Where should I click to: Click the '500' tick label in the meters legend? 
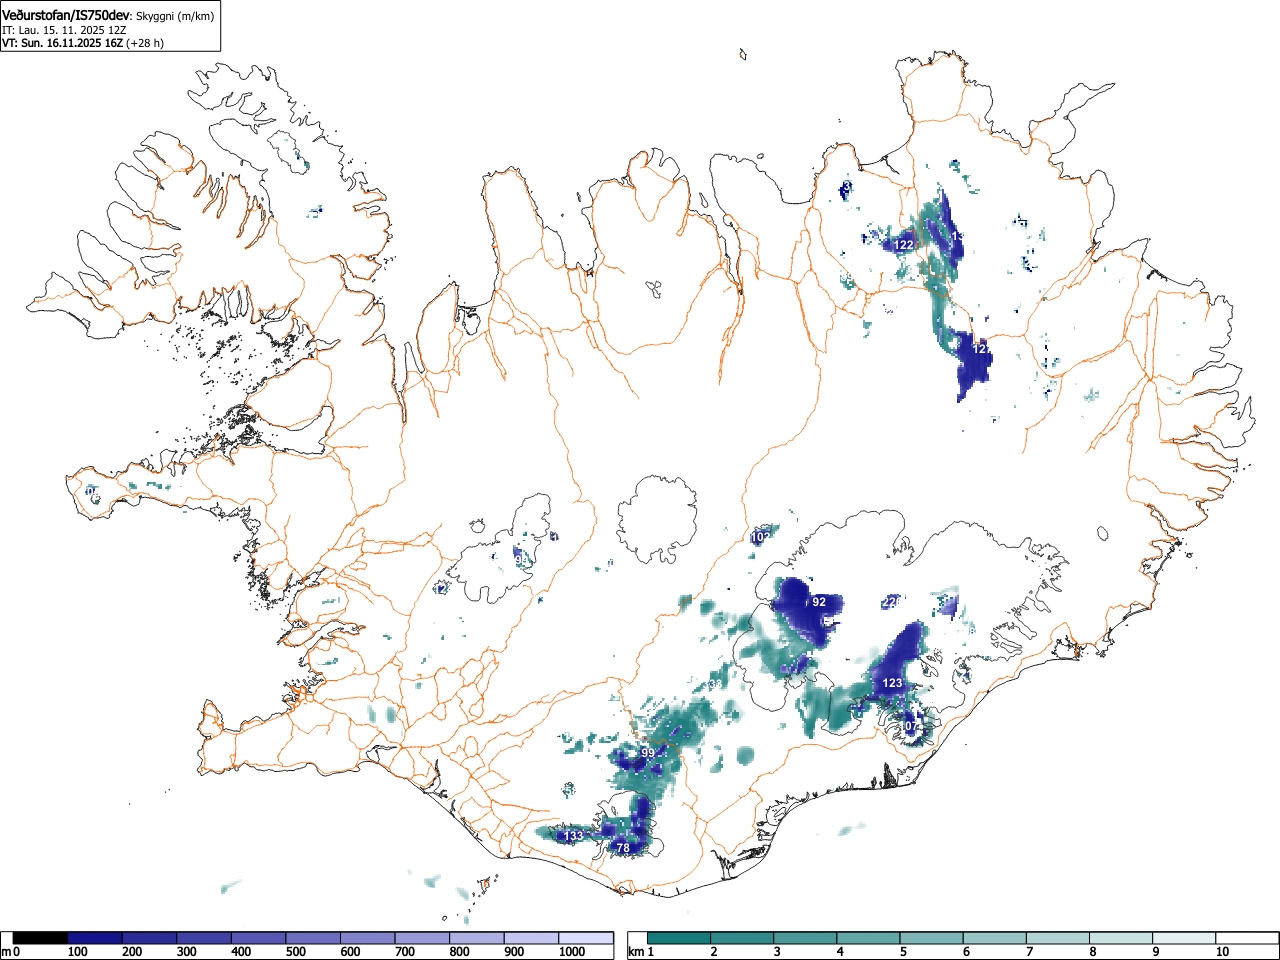coord(295,952)
